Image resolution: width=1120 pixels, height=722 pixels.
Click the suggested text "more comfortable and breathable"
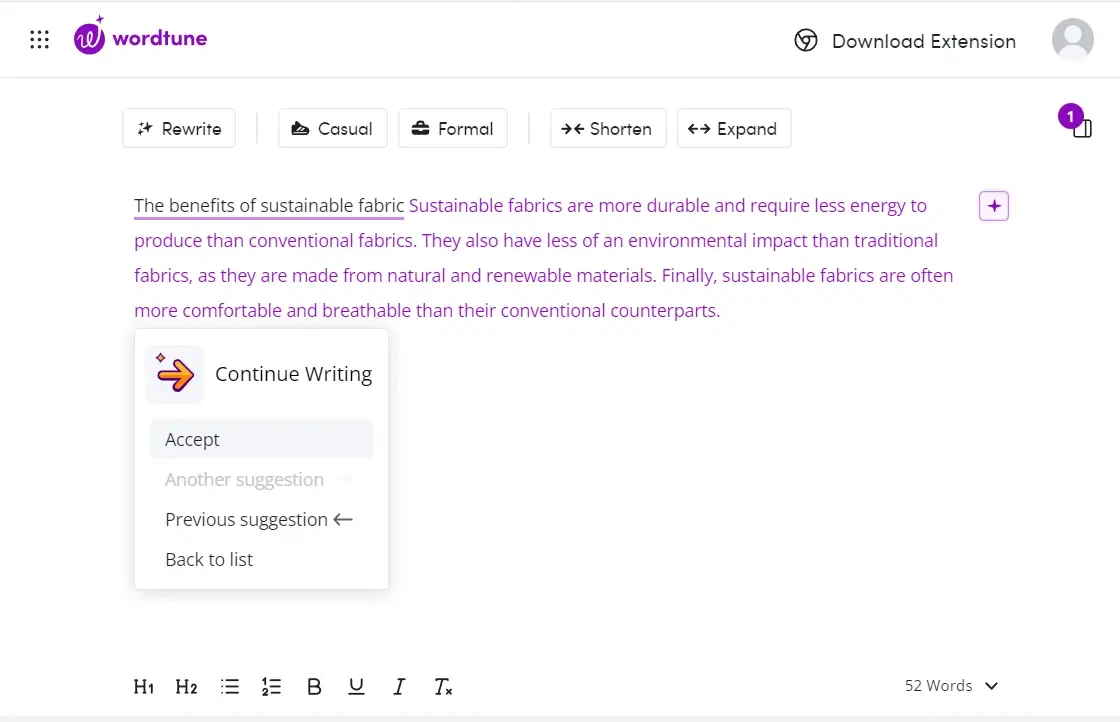pyautogui.click(x=272, y=311)
